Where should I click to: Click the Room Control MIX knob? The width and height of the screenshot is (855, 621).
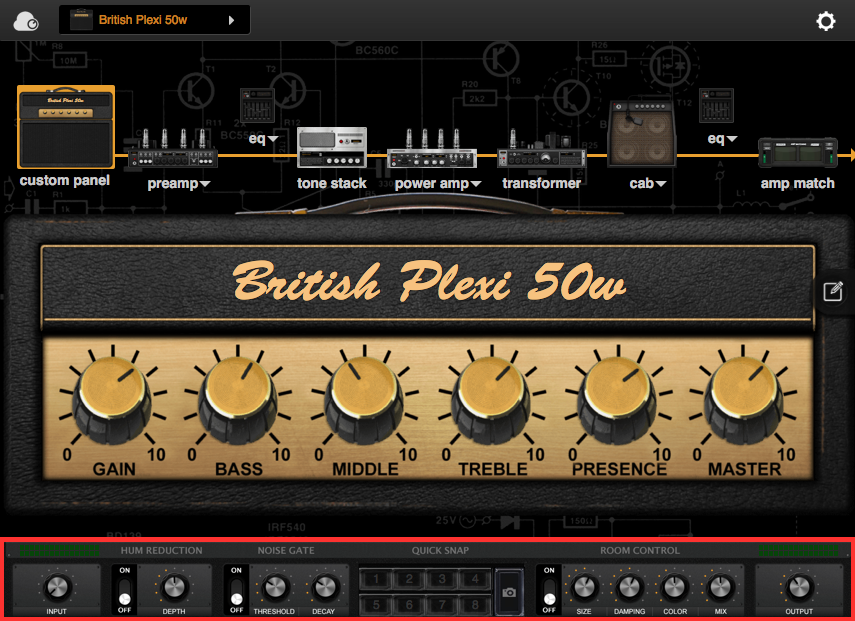(720, 587)
